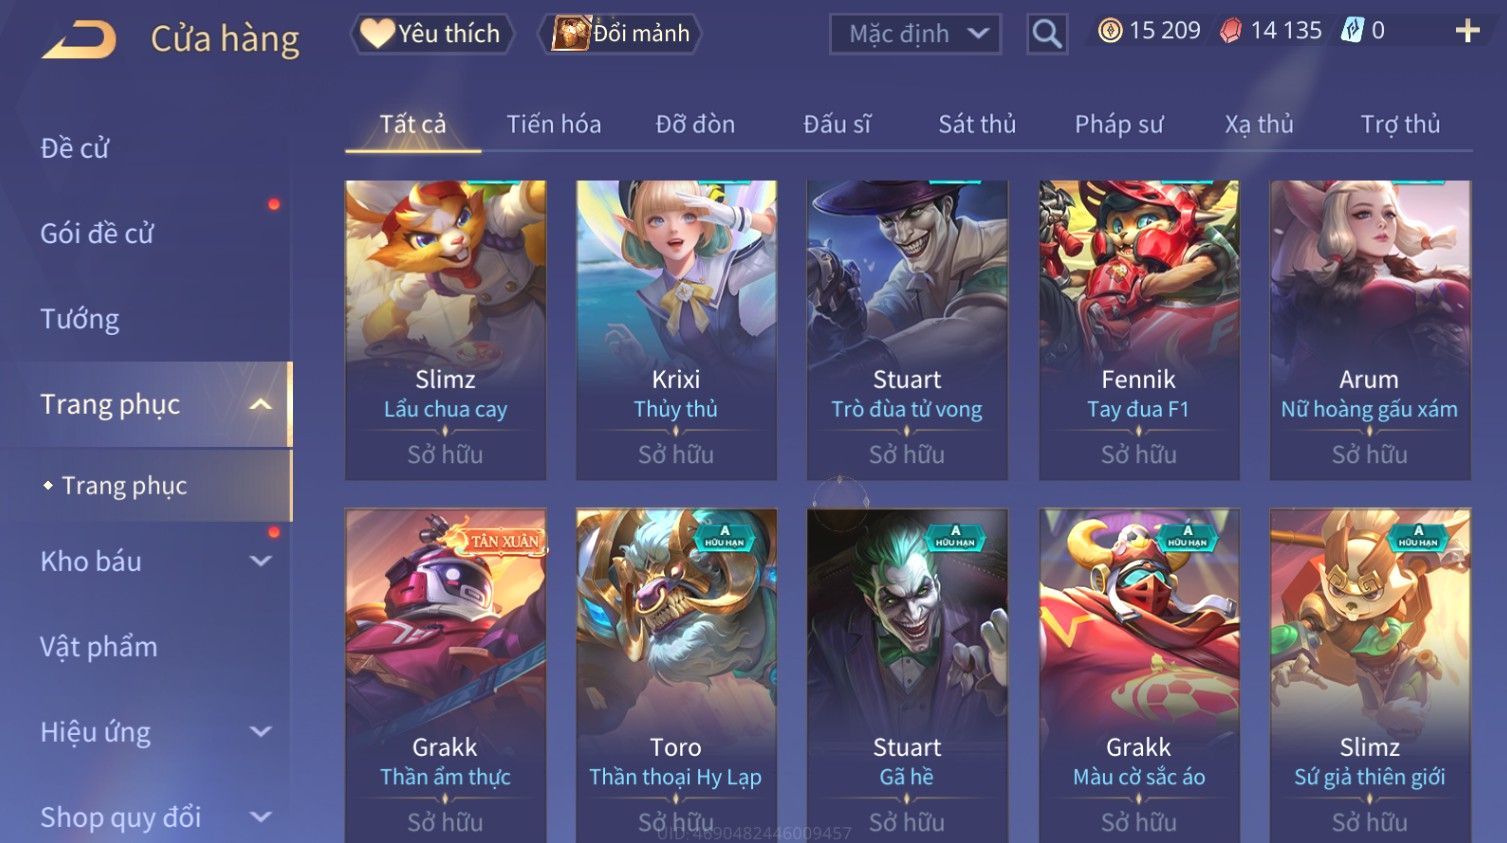Click the gold coin balance icon
The width and height of the screenshot is (1507, 843).
[x=1110, y=31]
